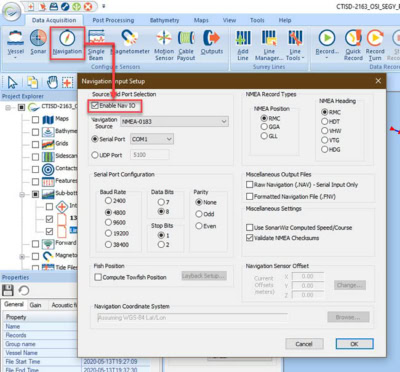Image resolution: width=400 pixels, height=372 pixels.
Task: Click the Contacts target icon in tree
Action: 48,169
